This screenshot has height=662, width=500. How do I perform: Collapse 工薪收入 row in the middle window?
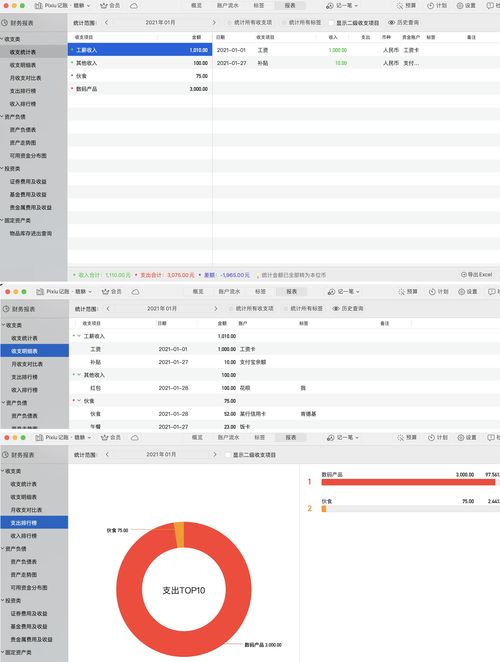coord(79,336)
